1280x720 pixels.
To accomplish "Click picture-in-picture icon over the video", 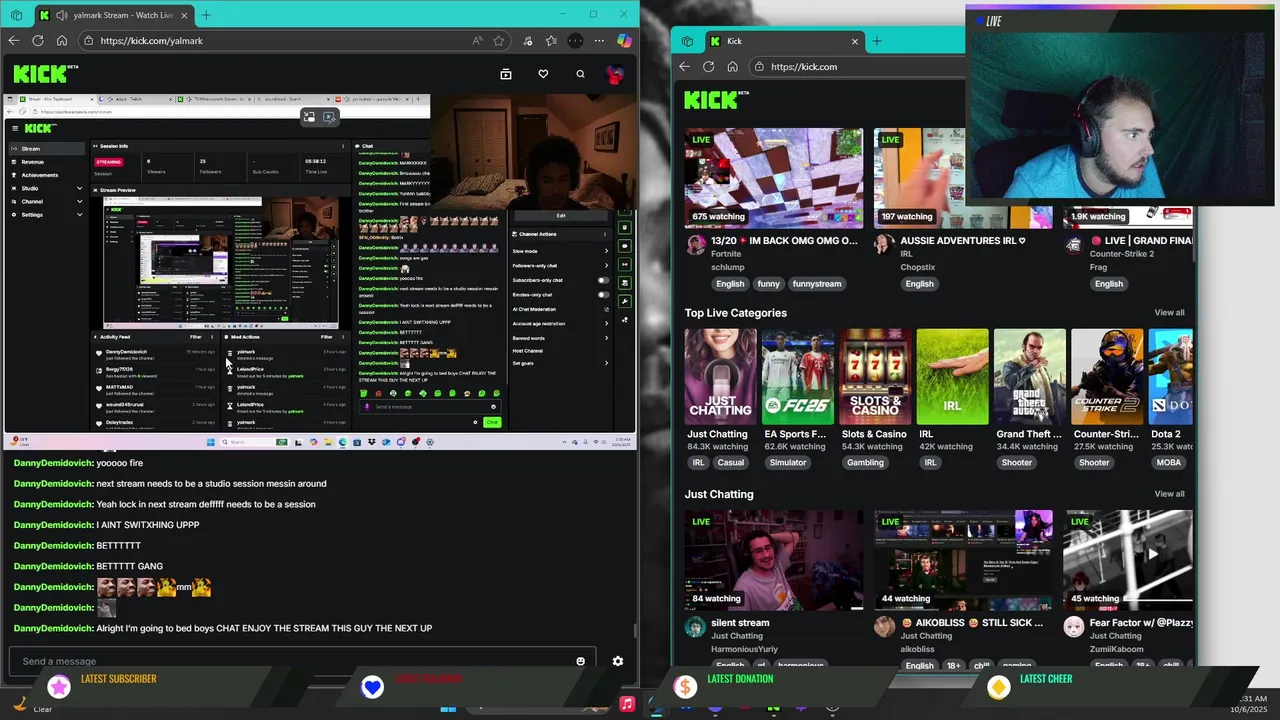I will [309, 117].
